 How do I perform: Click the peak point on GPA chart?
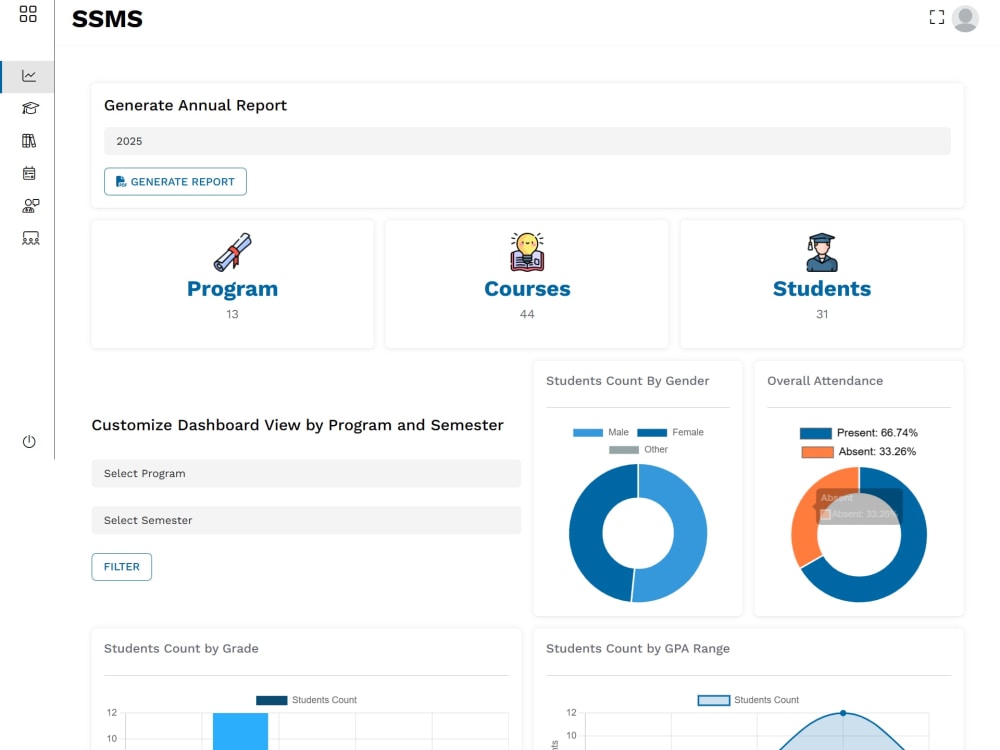(843, 713)
